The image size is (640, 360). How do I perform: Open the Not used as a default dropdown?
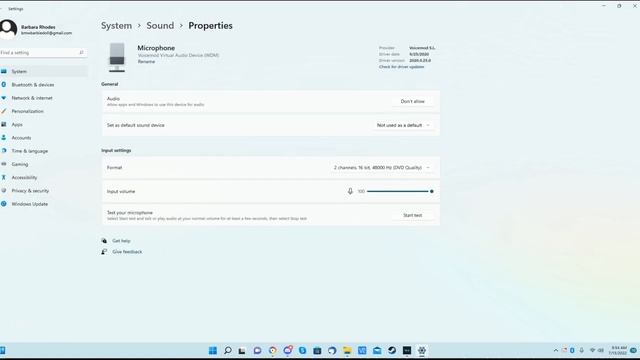tap(403, 125)
